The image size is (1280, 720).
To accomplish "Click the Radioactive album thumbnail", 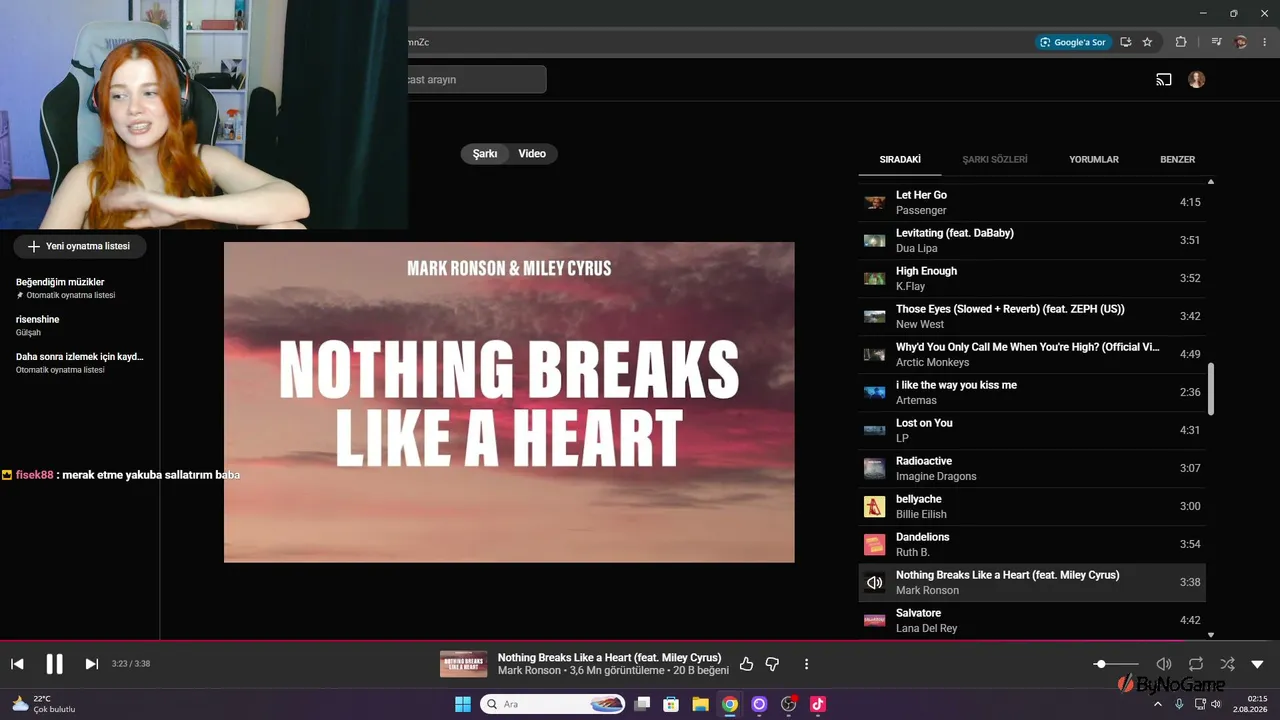I will (x=875, y=469).
